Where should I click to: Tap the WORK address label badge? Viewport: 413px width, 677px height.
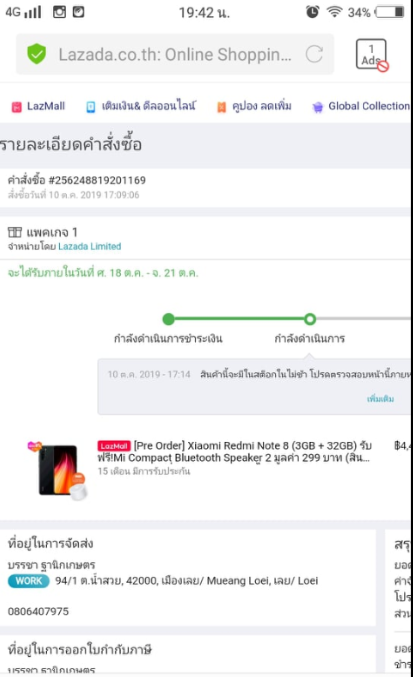click(x=28, y=581)
